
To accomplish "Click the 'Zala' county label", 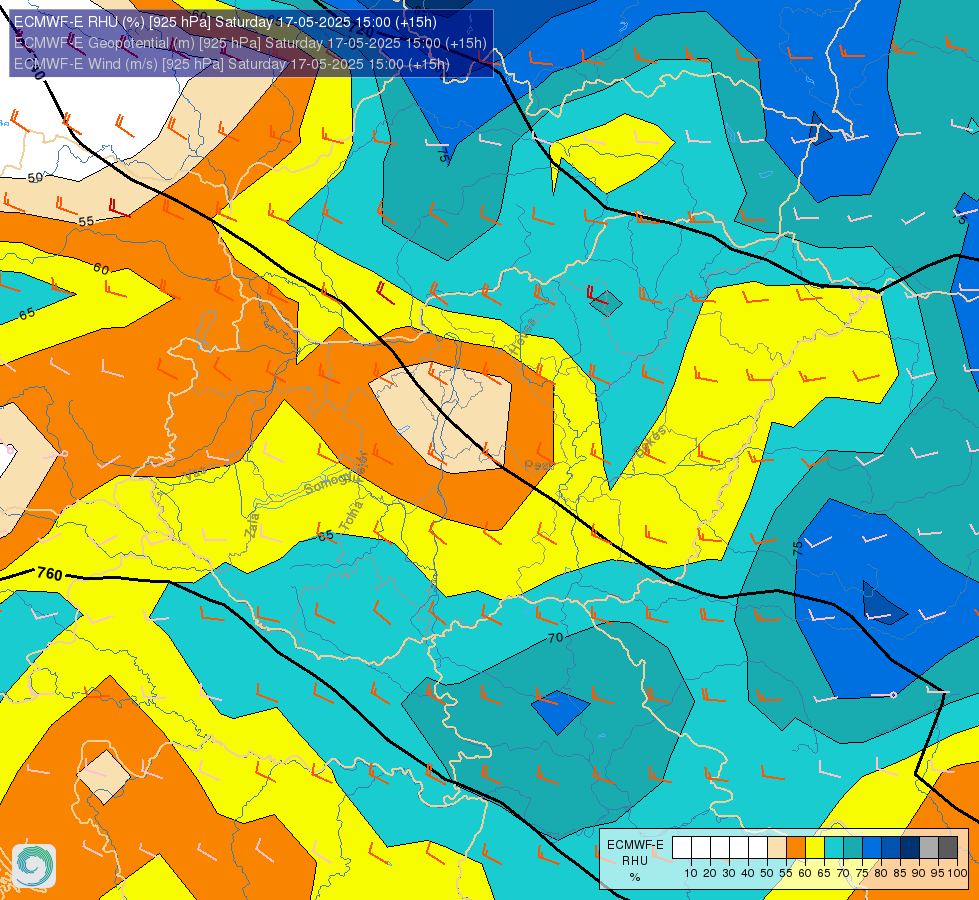I will click(x=252, y=526).
